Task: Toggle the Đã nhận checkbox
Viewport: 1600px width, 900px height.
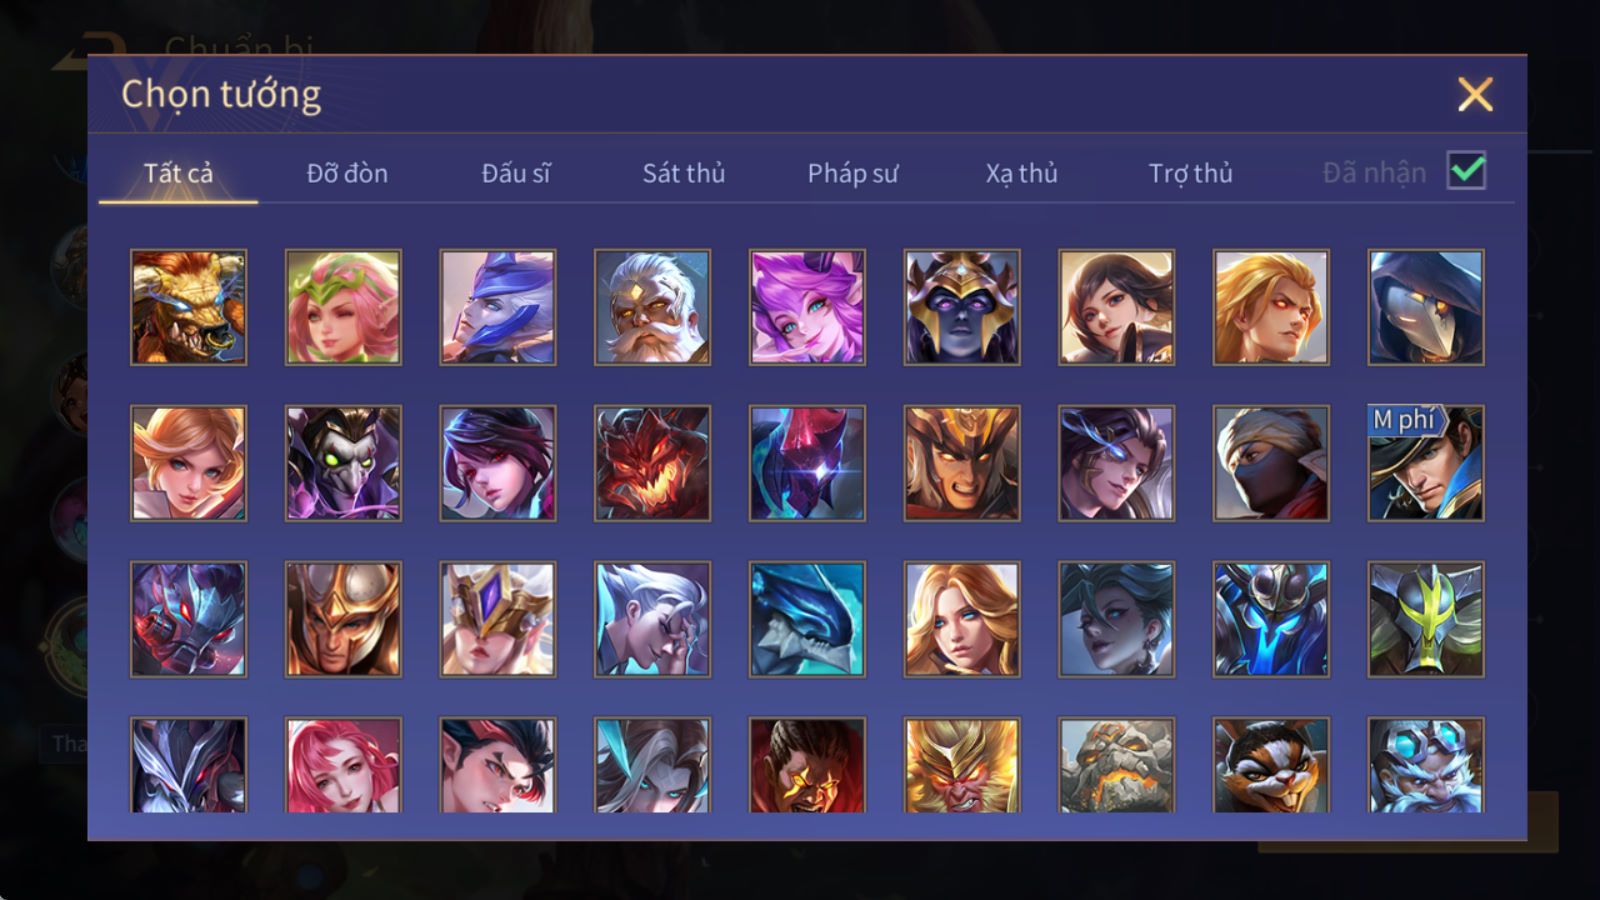Action: (1466, 171)
